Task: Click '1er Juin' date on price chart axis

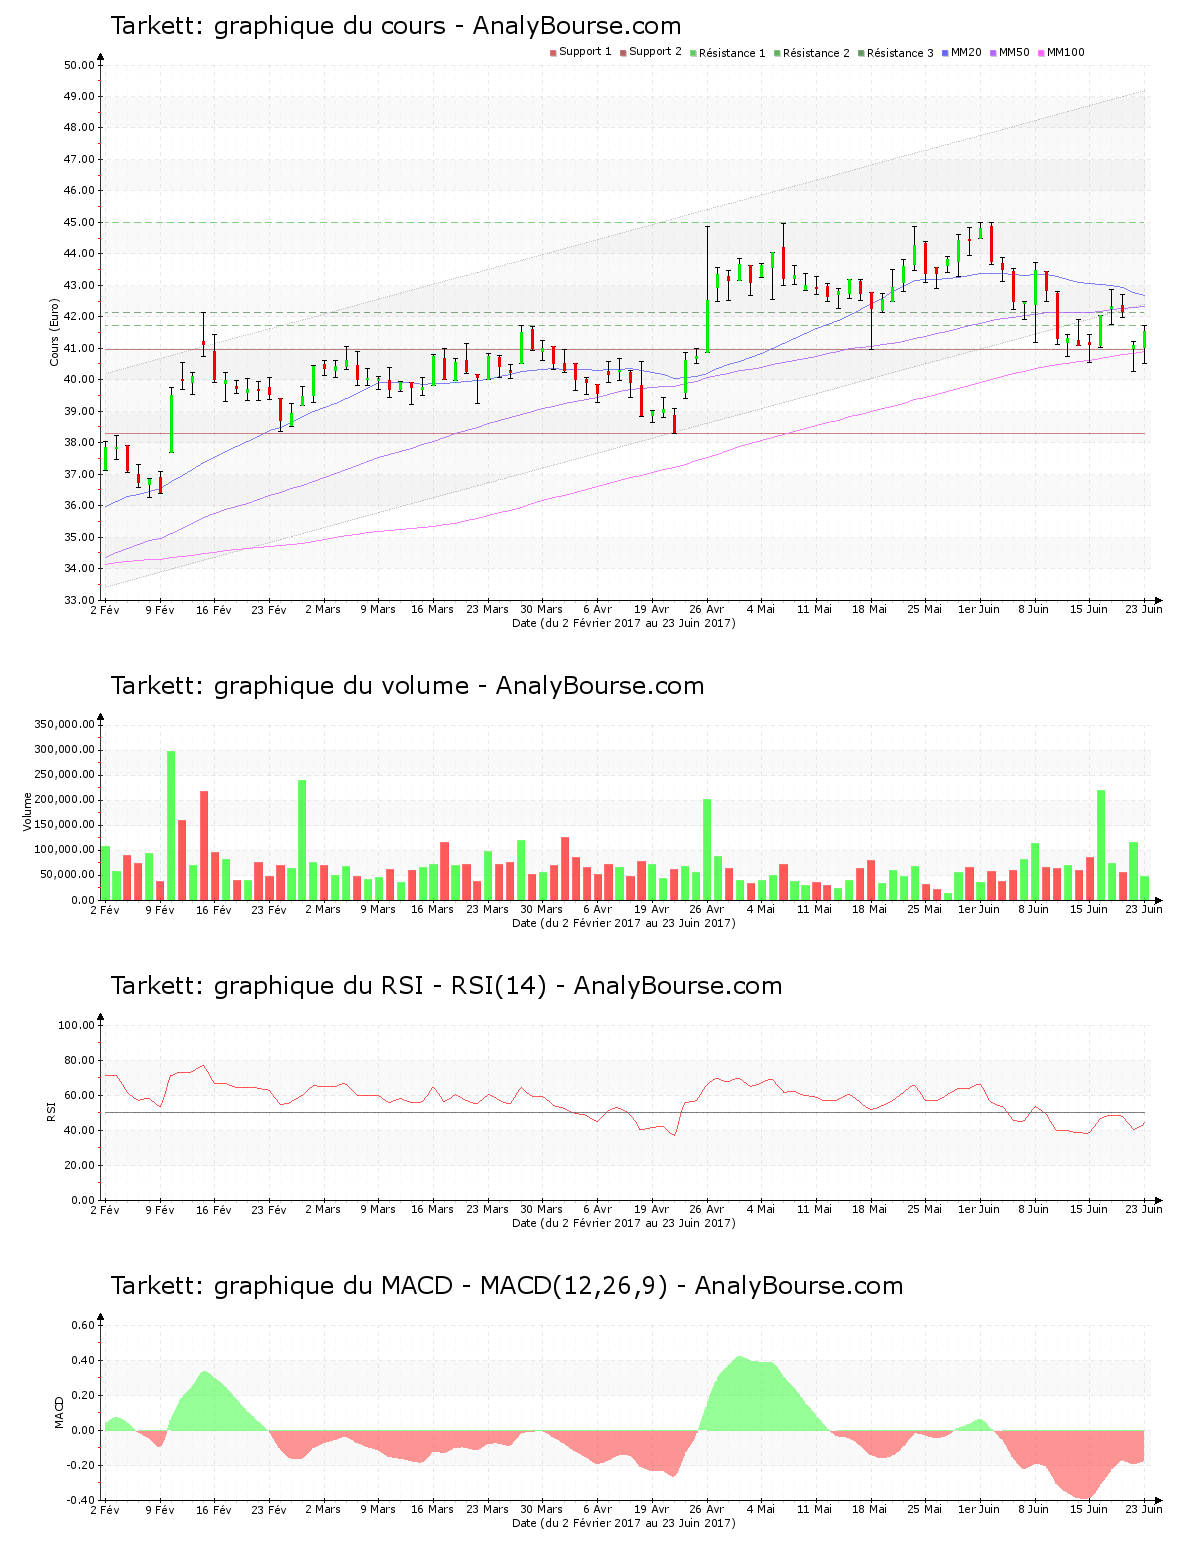Action: click(x=979, y=609)
